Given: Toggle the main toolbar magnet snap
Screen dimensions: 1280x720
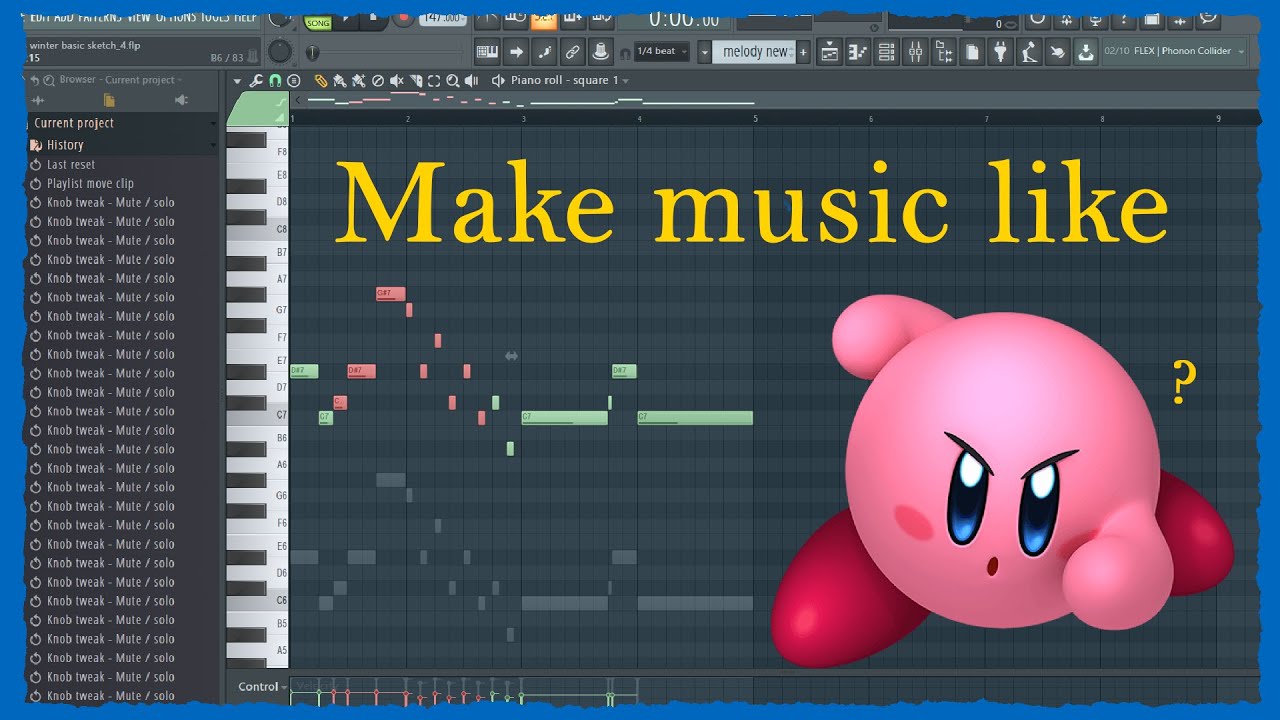Looking at the screenshot, I should [x=624, y=54].
